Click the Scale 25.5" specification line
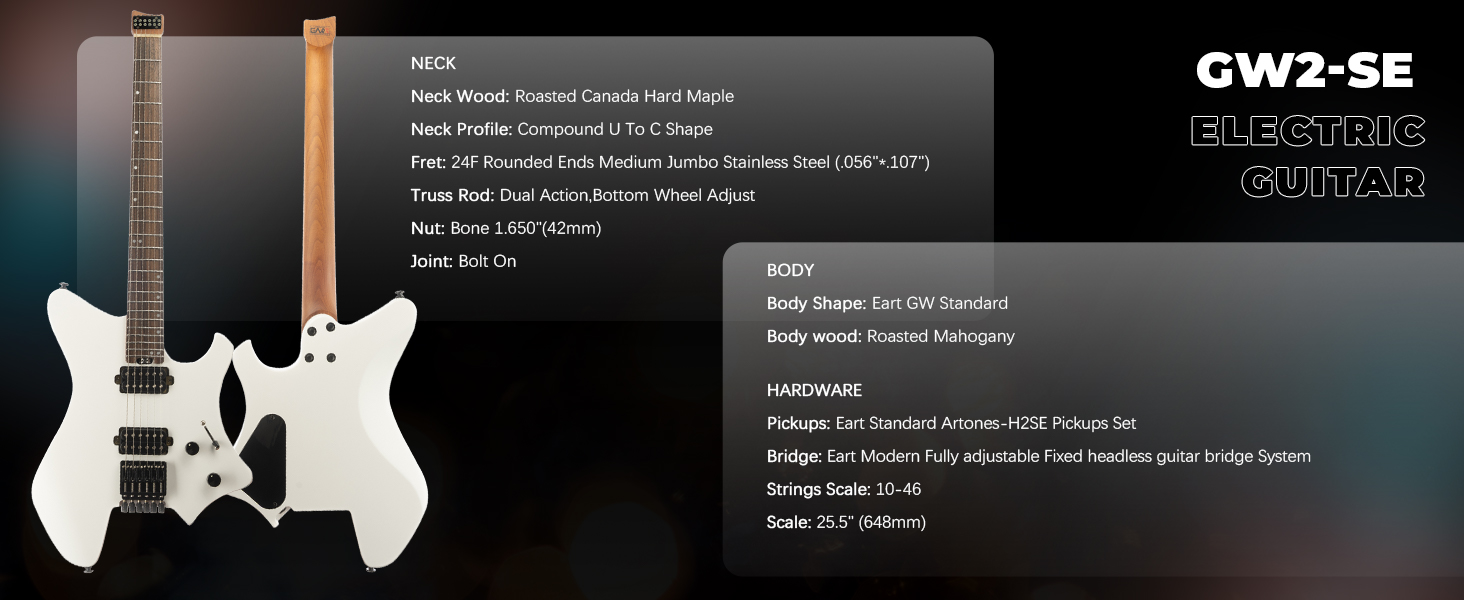Image resolution: width=1464 pixels, height=600 pixels. (845, 522)
